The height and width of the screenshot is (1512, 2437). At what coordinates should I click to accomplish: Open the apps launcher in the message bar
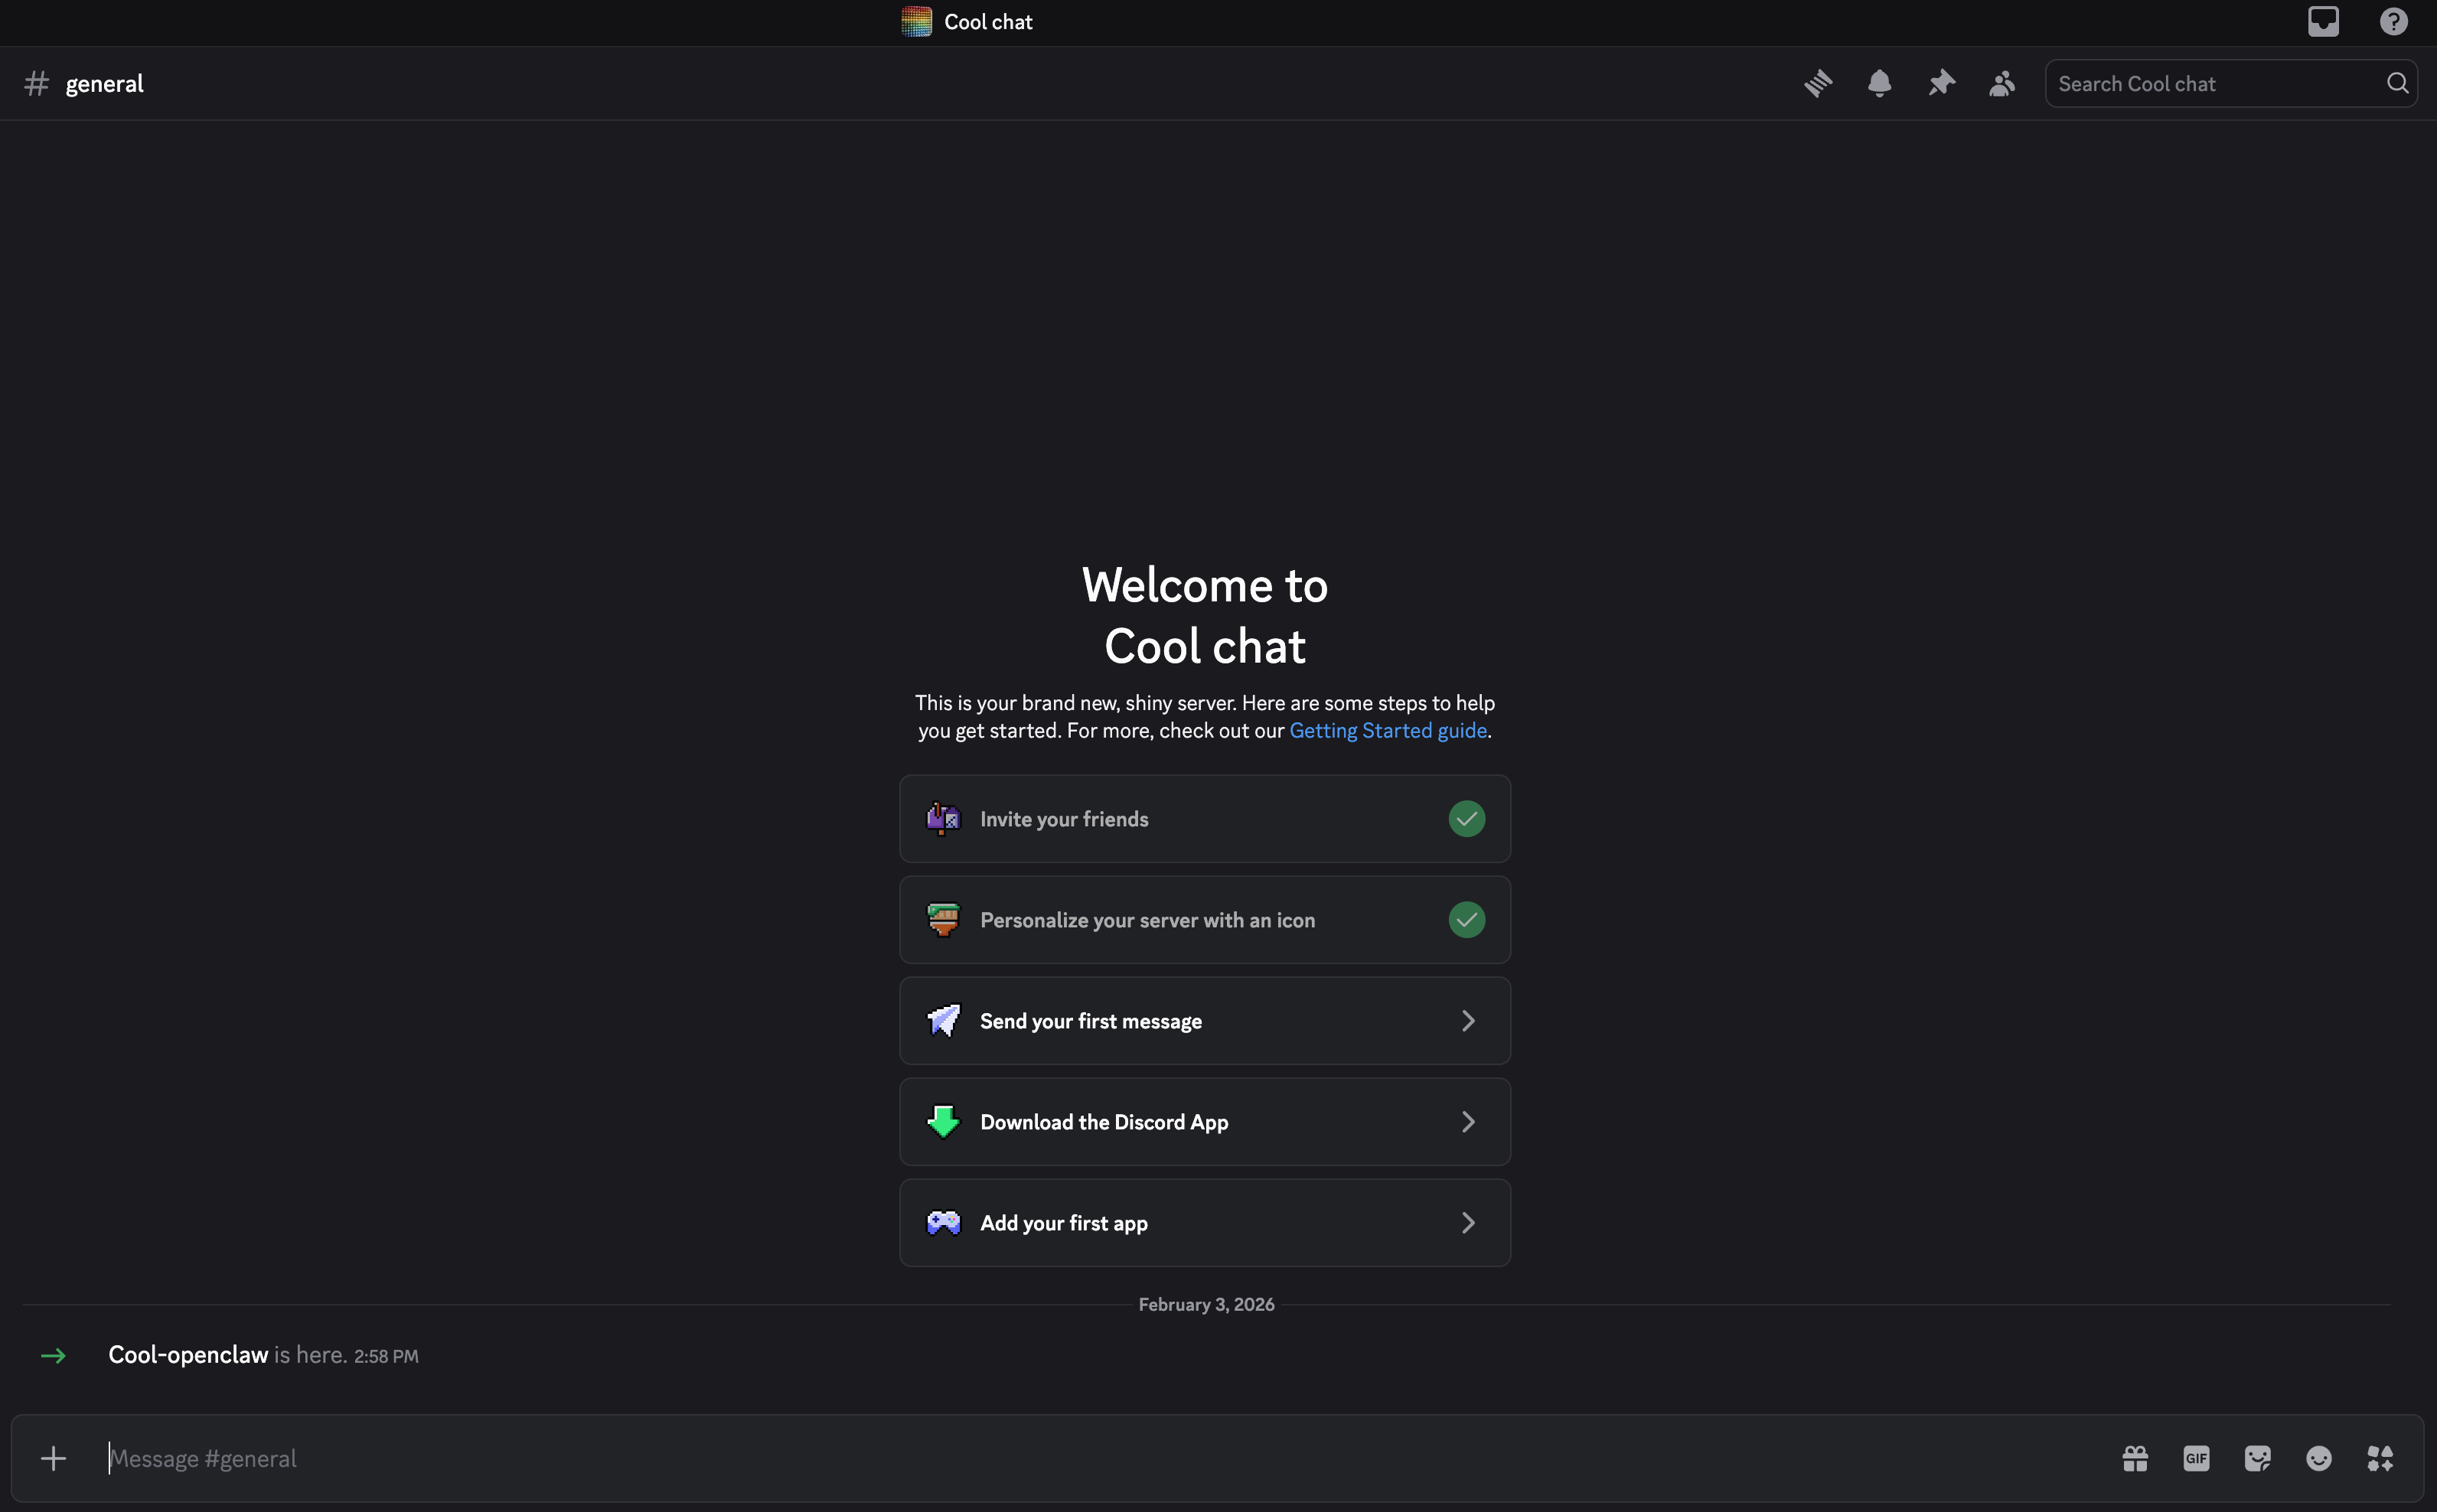pos(2382,1458)
